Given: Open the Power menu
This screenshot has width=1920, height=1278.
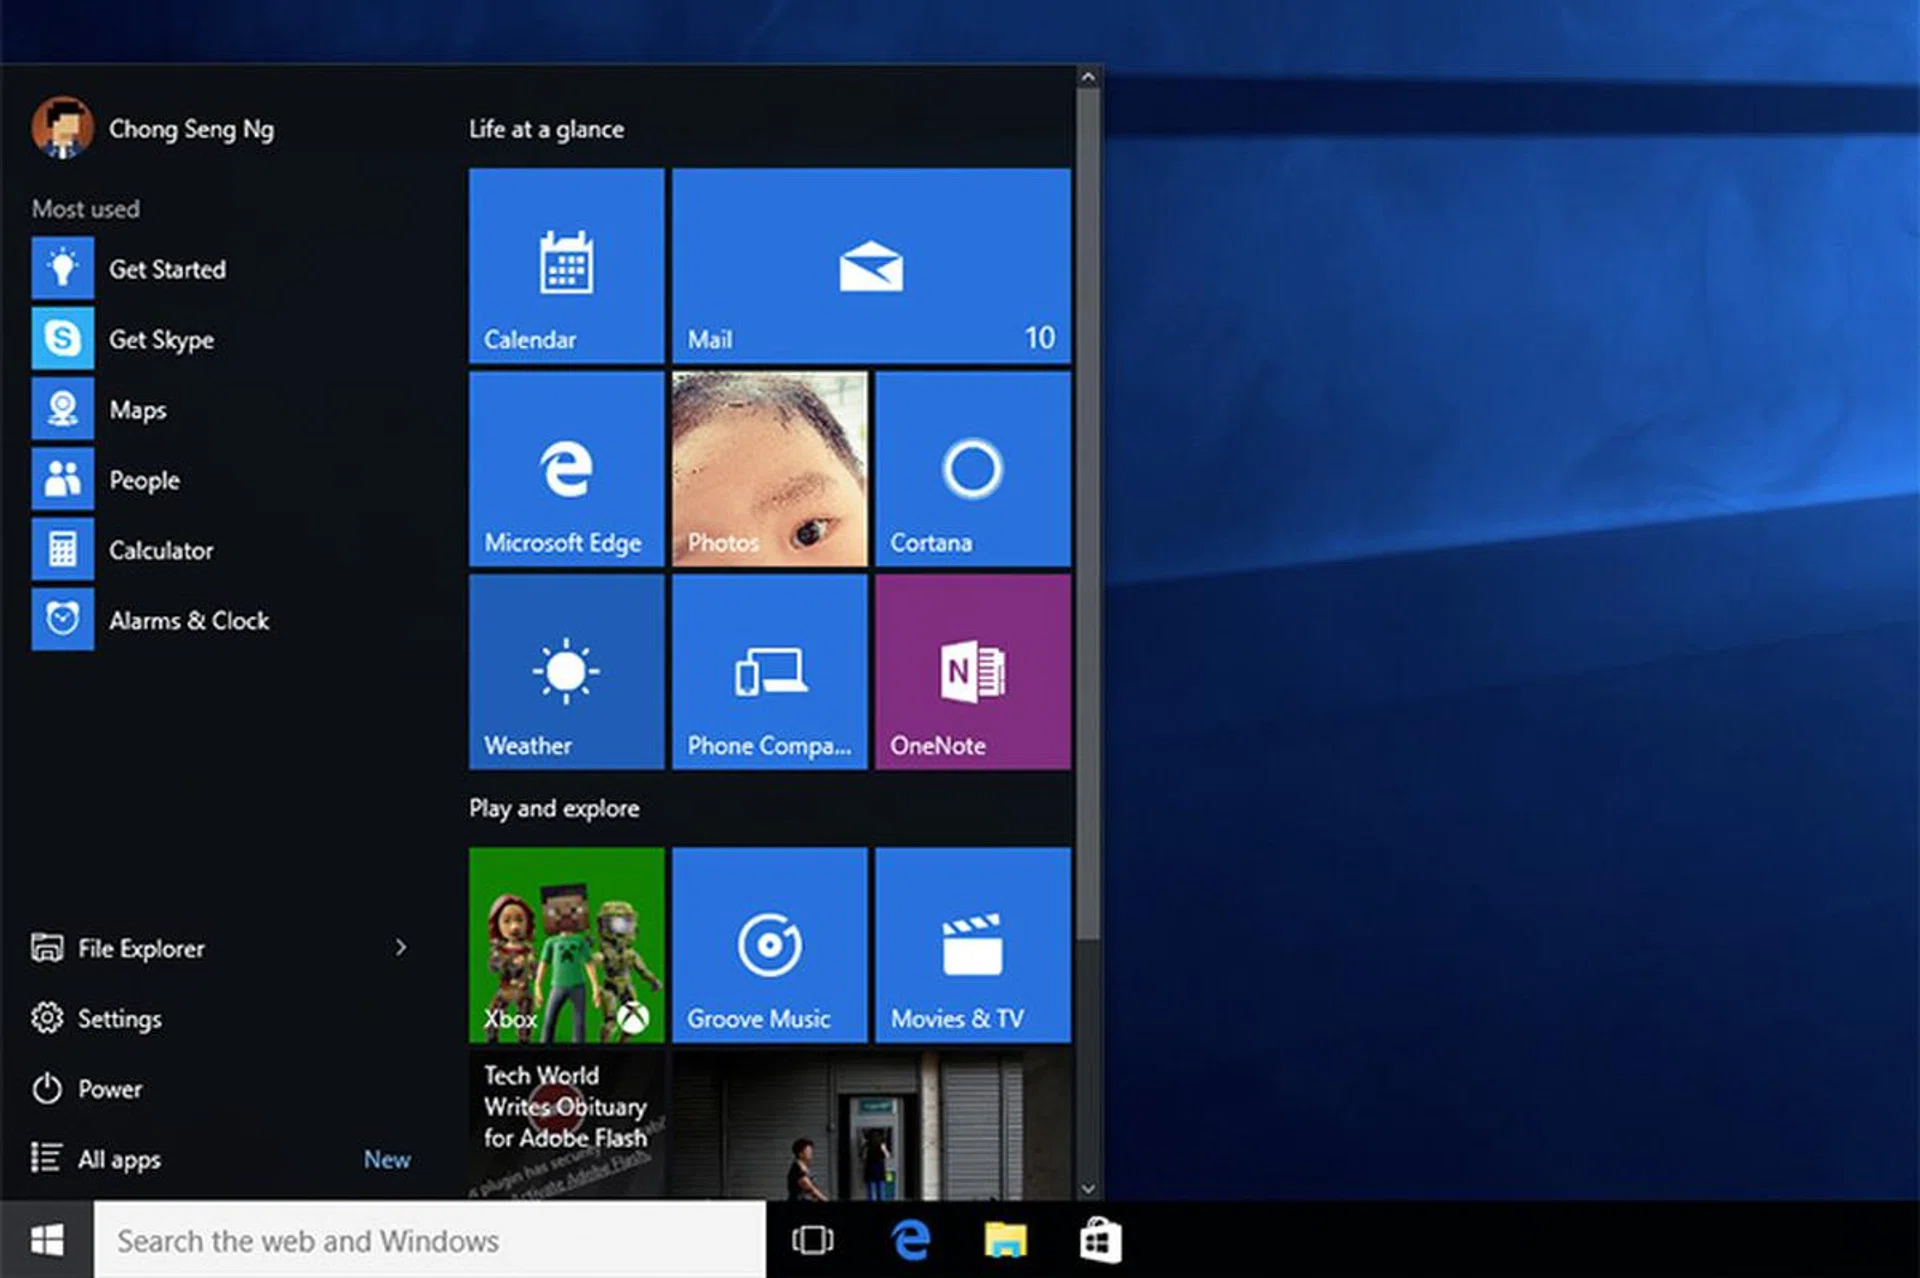Looking at the screenshot, I should [108, 1089].
